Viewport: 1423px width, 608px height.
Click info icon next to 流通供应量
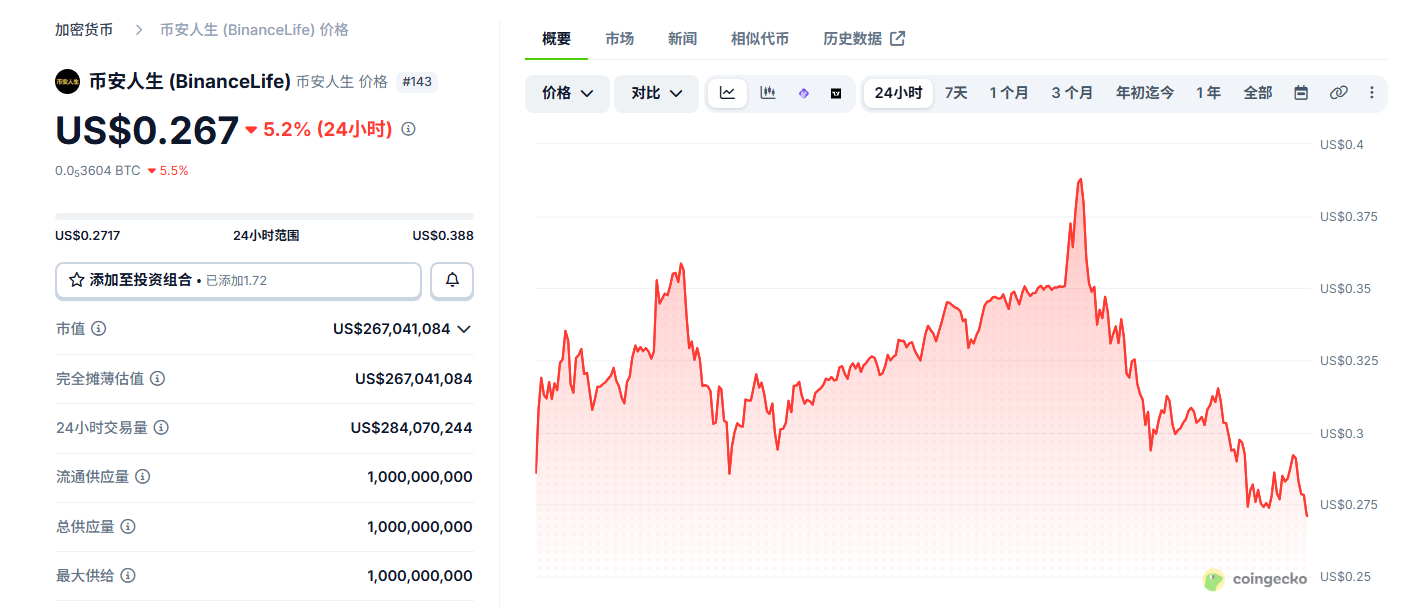[x=143, y=477]
